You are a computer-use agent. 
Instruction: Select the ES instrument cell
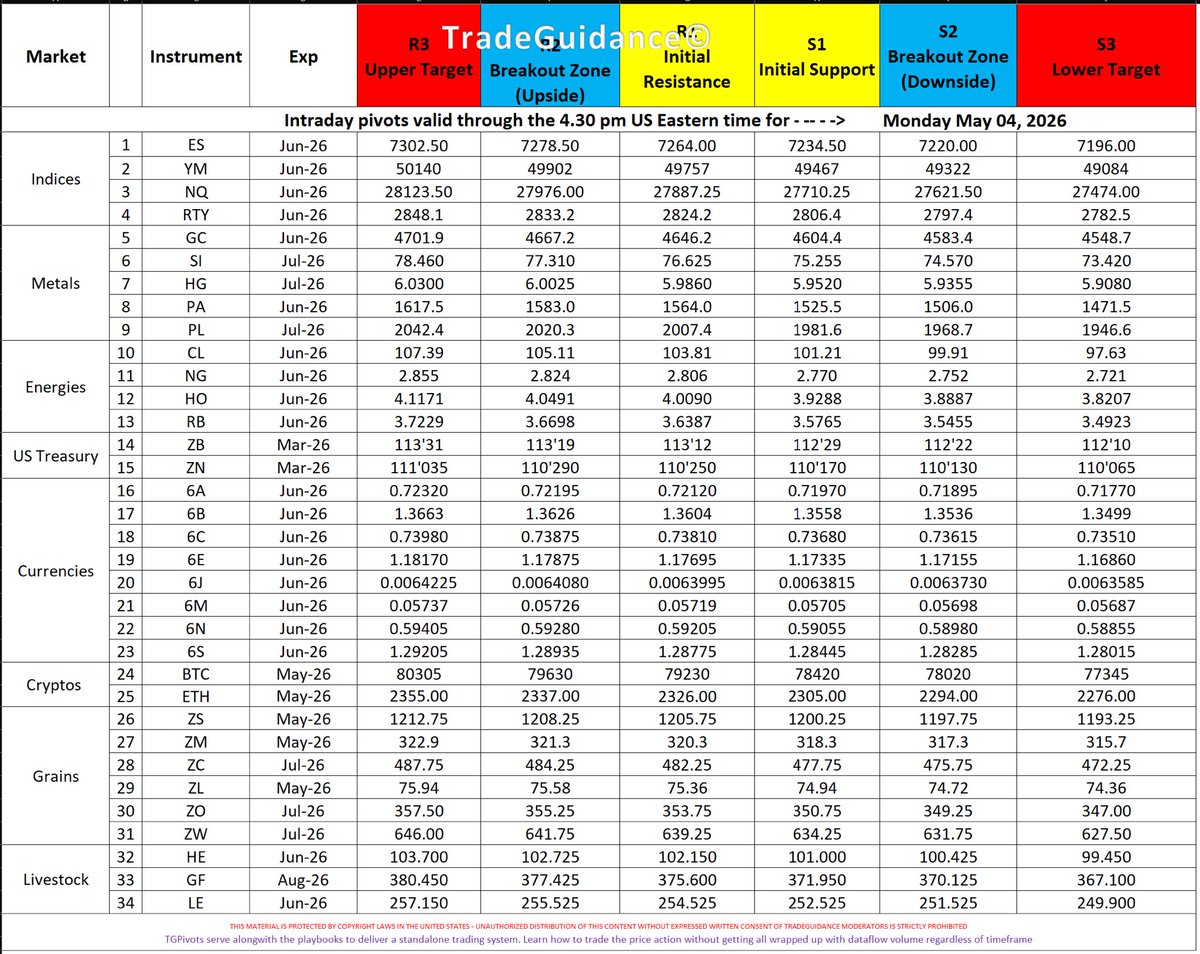pyautogui.click(x=196, y=145)
